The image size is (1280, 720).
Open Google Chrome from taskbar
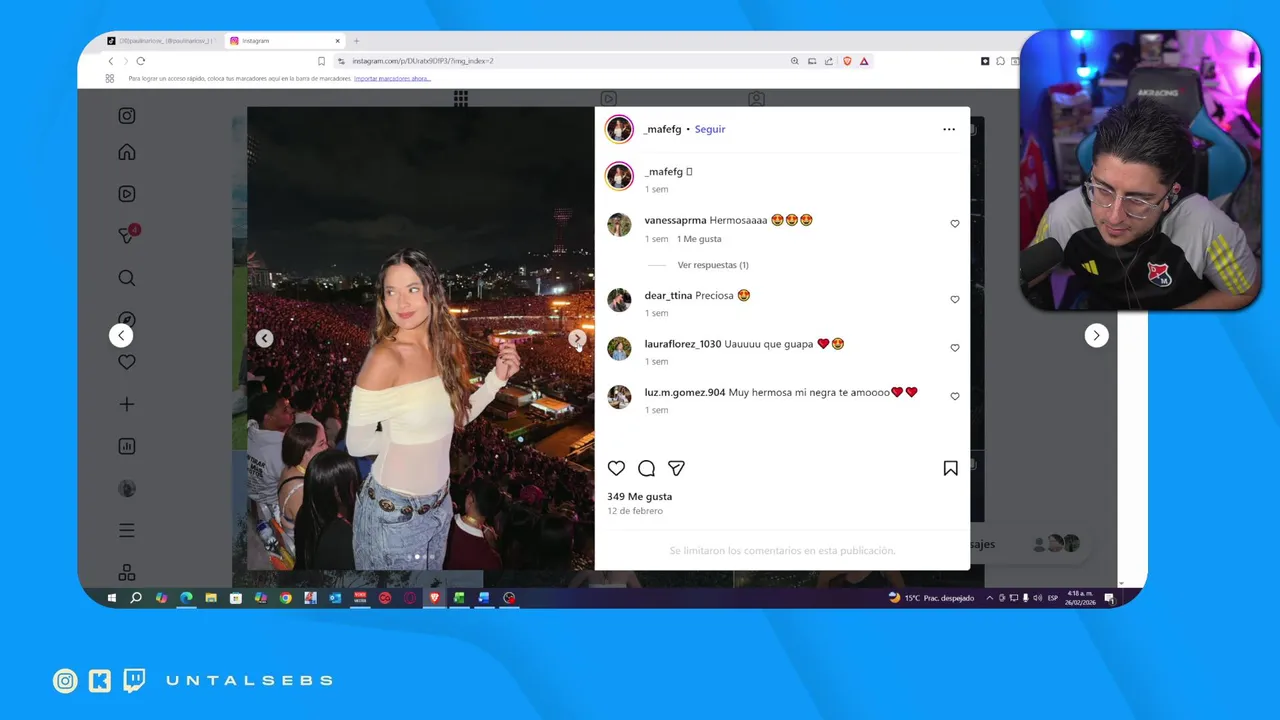tap(285, 598)
